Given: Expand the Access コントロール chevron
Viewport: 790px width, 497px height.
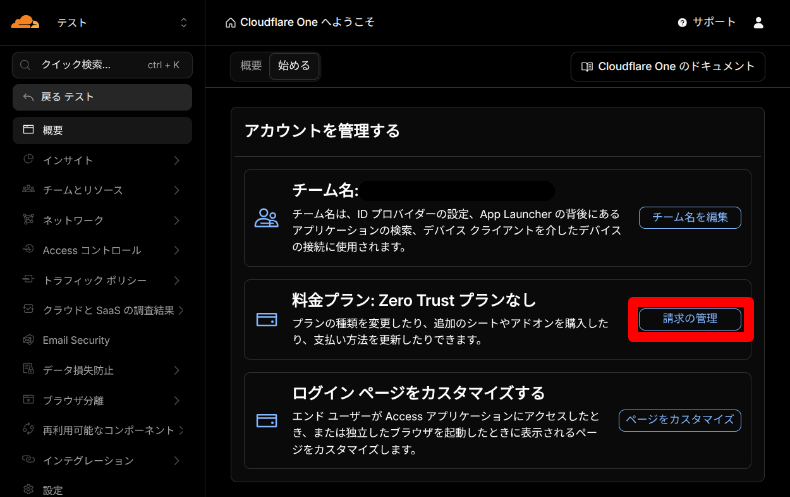Looking at the screenshot, I should coord(176,250).
